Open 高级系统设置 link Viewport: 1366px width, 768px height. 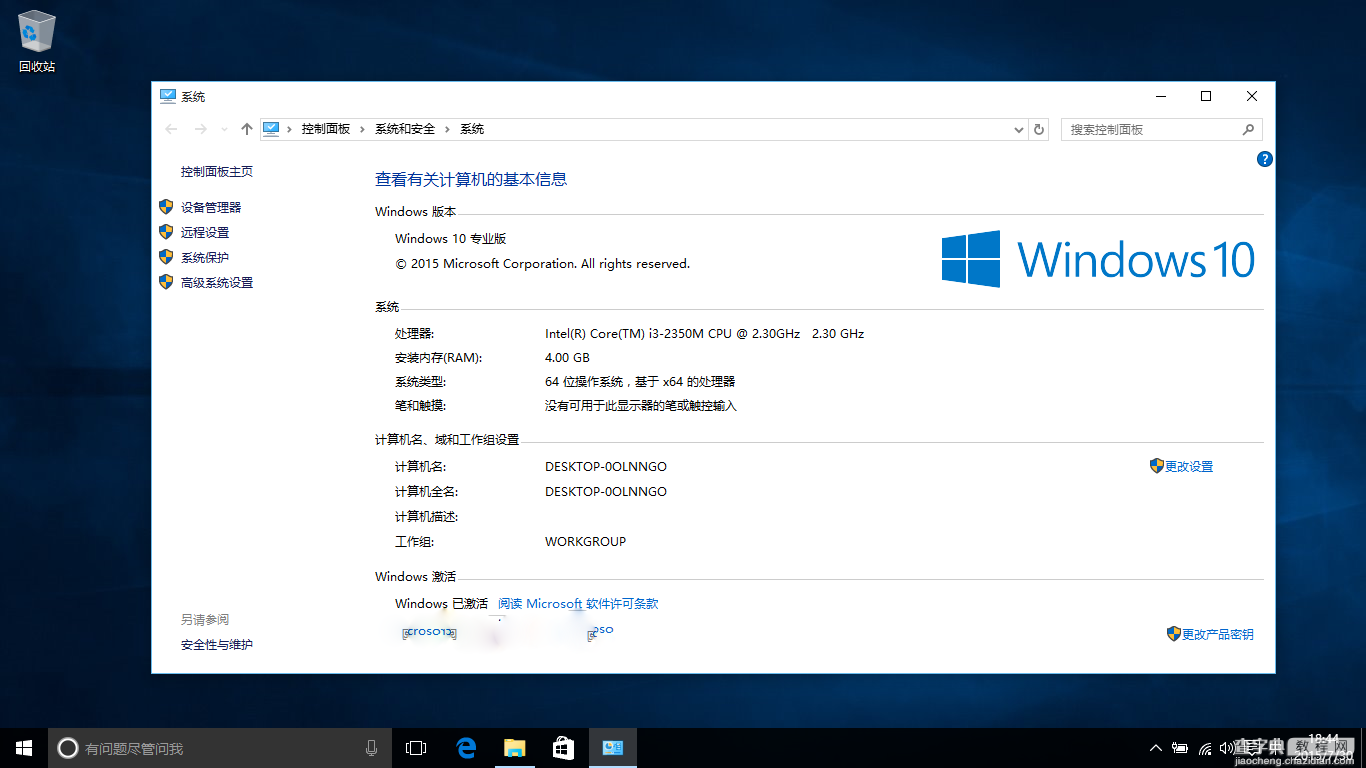pos(217,283)
